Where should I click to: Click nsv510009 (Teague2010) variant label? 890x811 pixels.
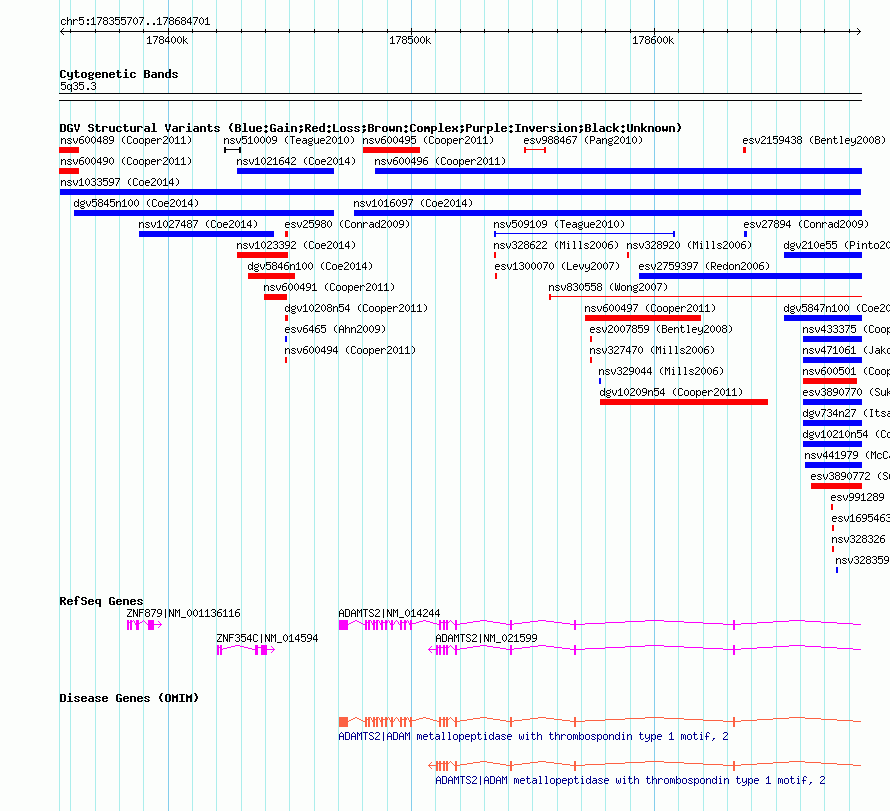tap(289, 140)
